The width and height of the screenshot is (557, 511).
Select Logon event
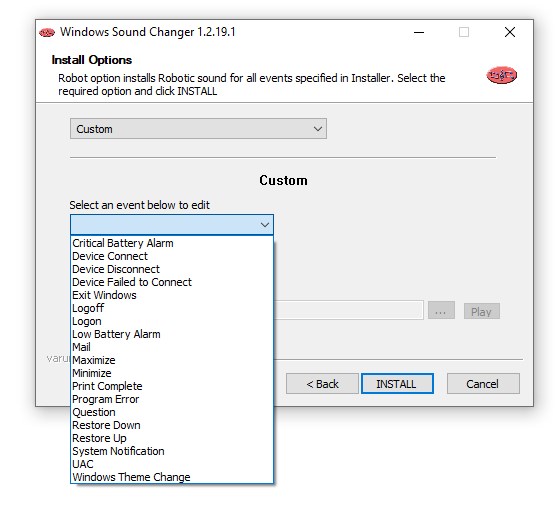click(172, 321)
